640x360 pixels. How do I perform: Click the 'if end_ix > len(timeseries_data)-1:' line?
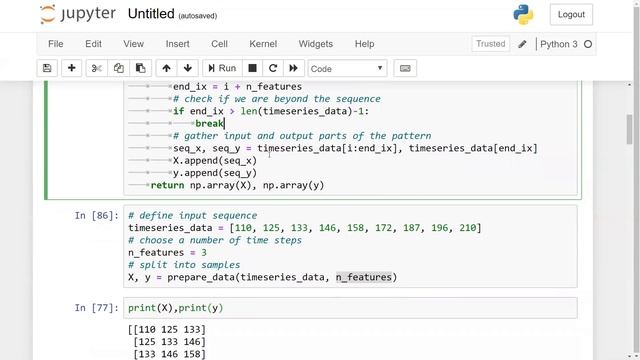point(271,111)
